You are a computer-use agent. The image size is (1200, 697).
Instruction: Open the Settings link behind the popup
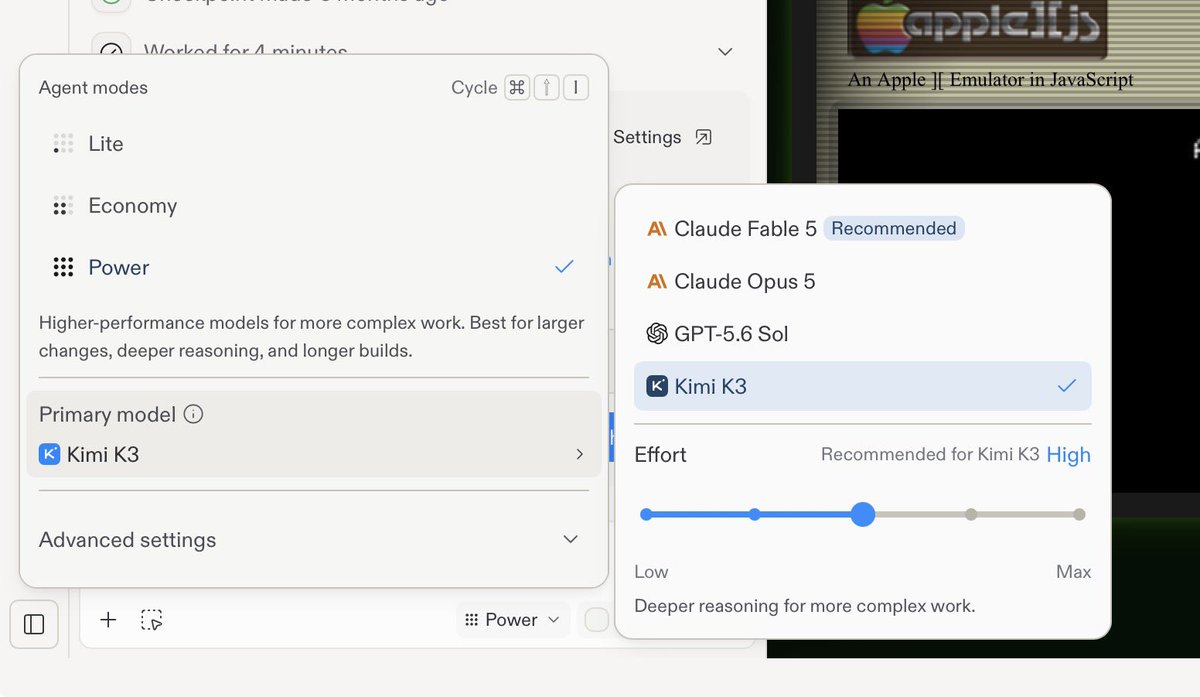[662, 137]
